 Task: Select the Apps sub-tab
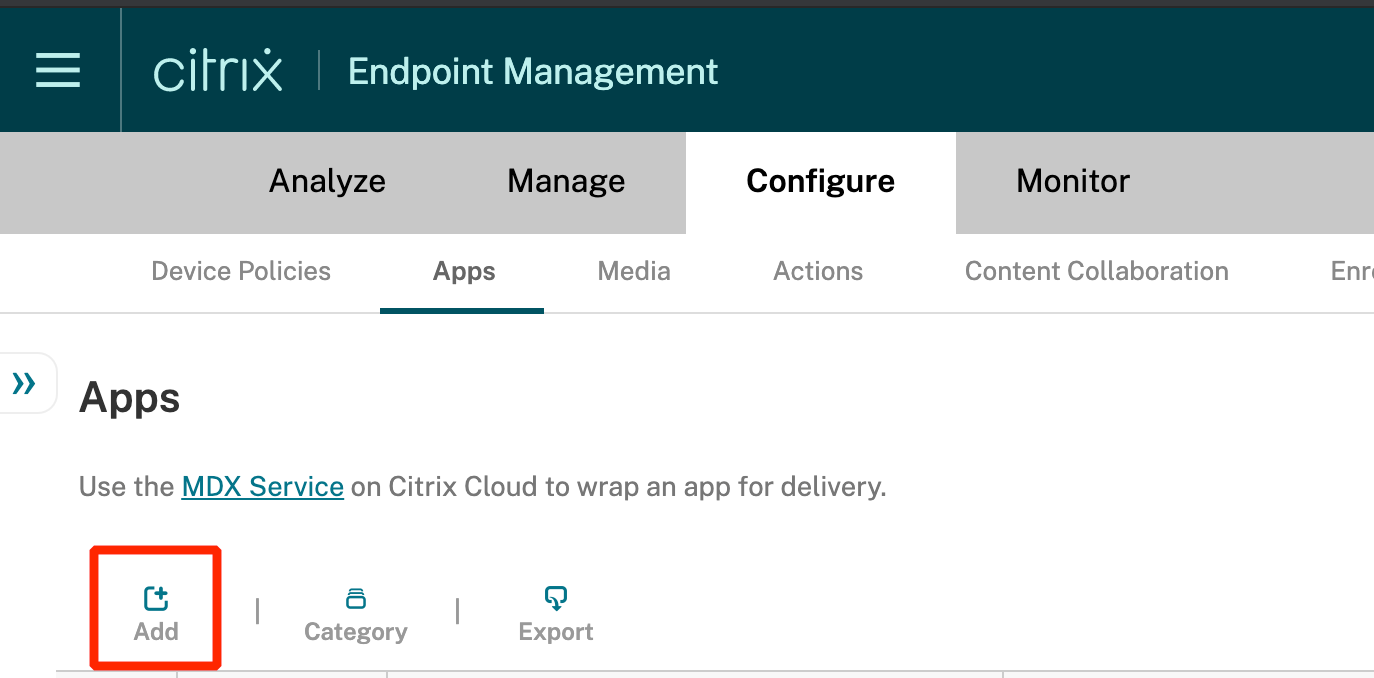[464, 271]
